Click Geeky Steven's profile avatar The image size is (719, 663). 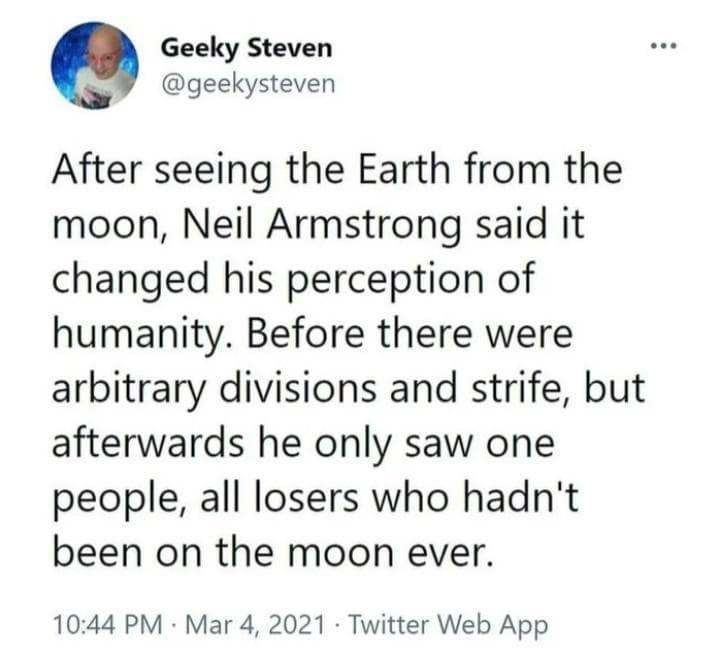pos(94,65)
